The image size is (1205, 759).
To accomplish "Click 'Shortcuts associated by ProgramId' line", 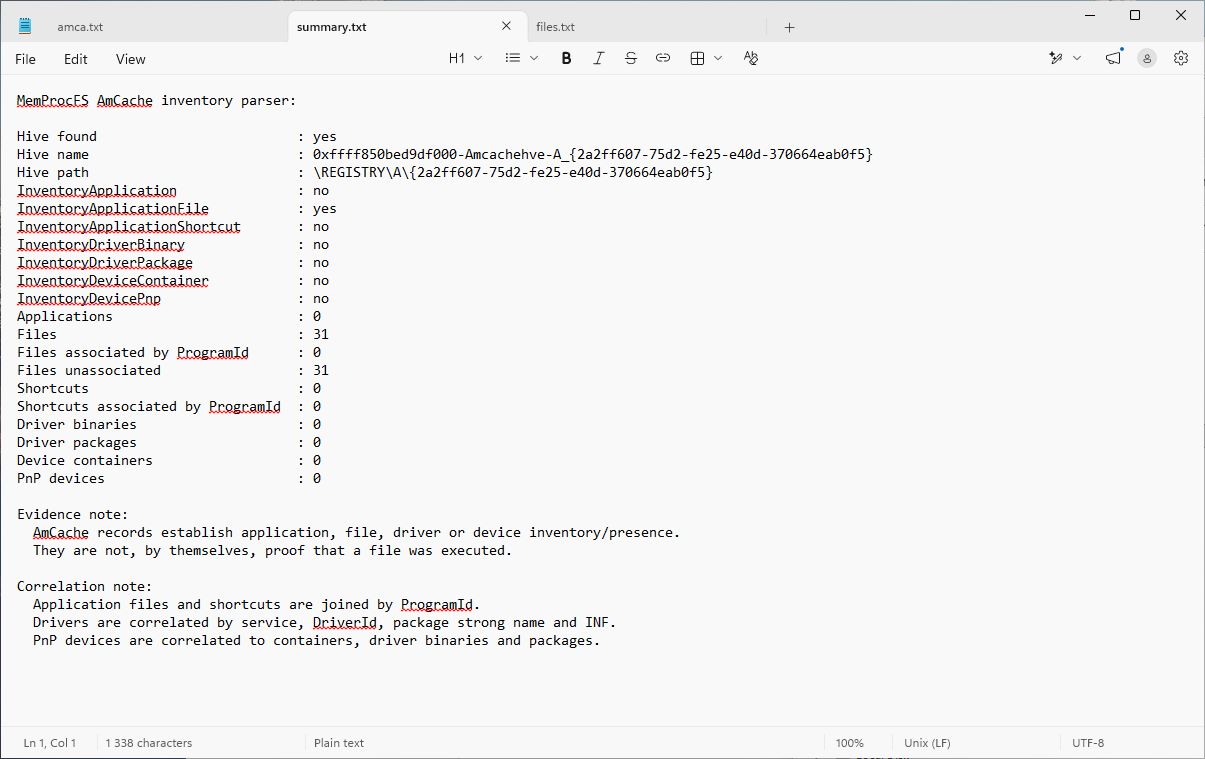I will (x=169, y=406).
